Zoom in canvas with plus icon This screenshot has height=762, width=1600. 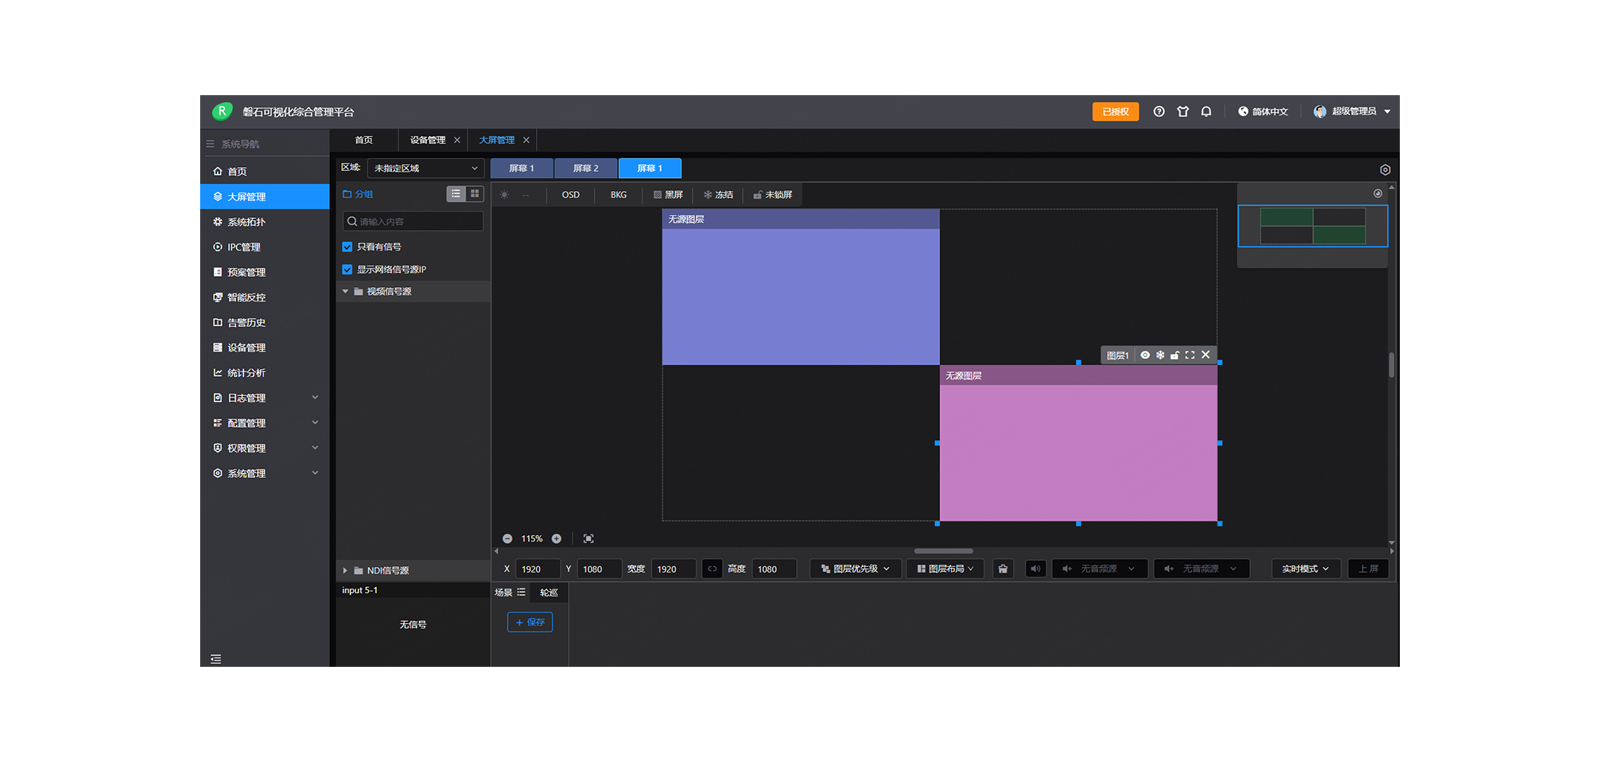[556, 539]
